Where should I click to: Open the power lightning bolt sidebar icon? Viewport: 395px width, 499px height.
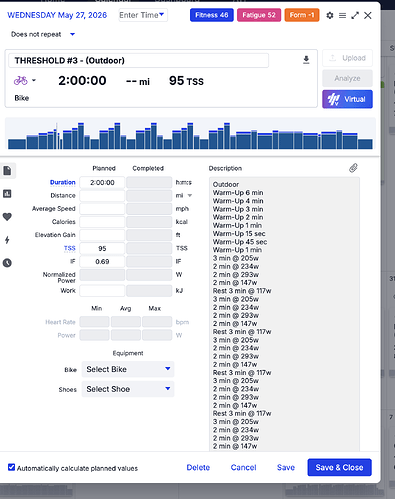(7, 240)
